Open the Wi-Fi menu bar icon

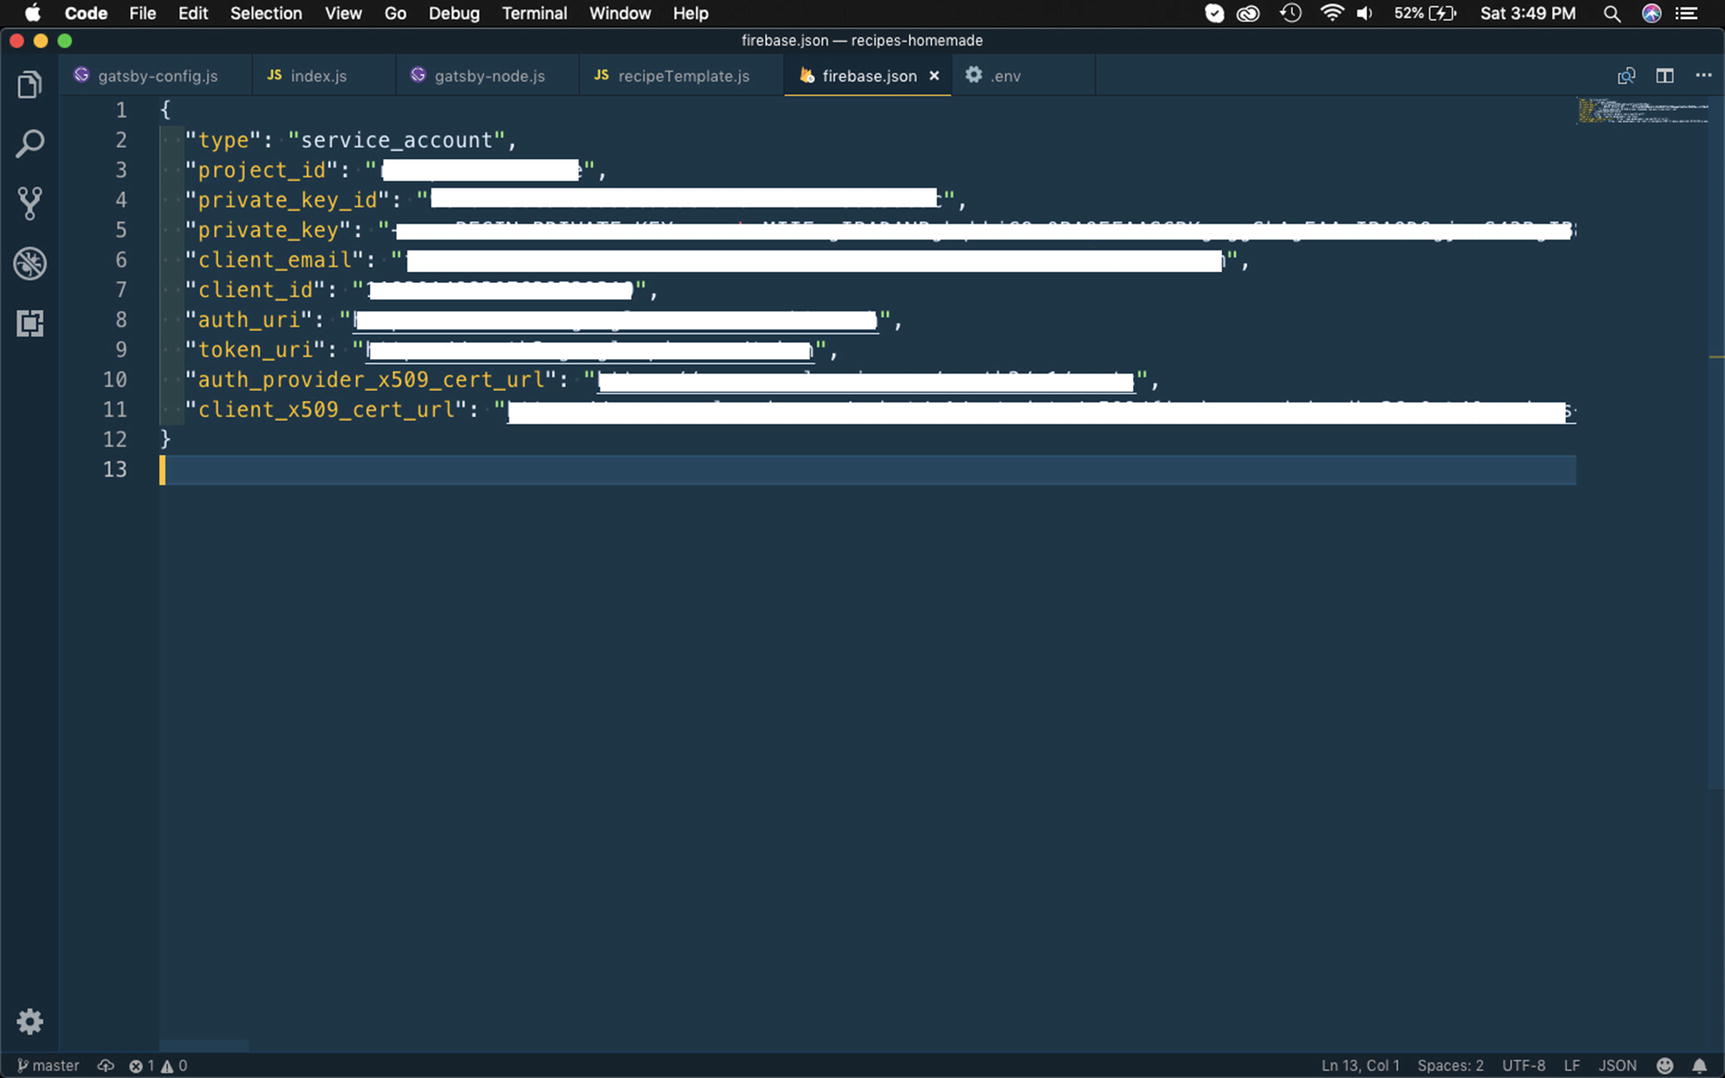click(x=1331, y=13)
